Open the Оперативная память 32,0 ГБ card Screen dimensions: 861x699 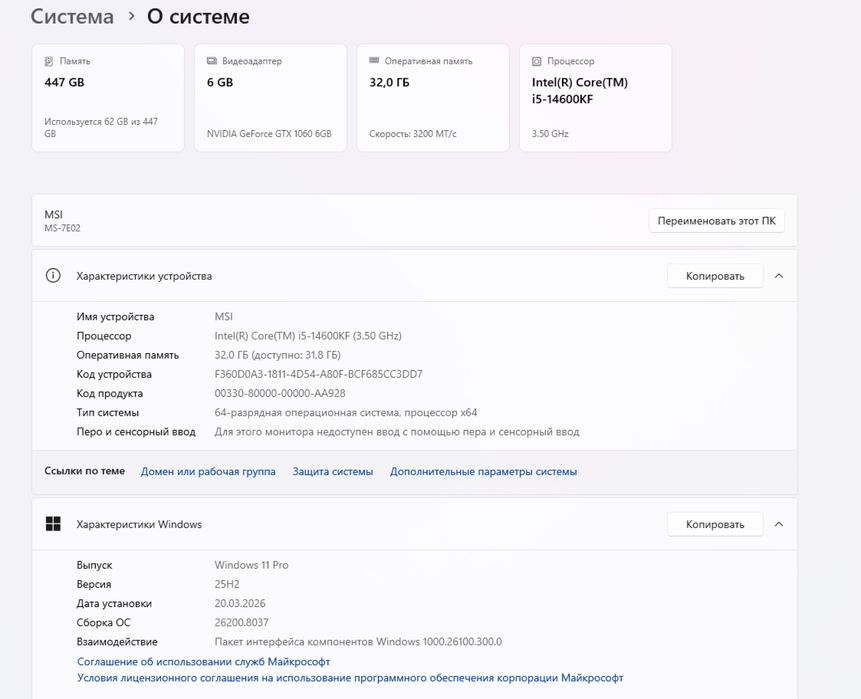click(x=433, y=98)
